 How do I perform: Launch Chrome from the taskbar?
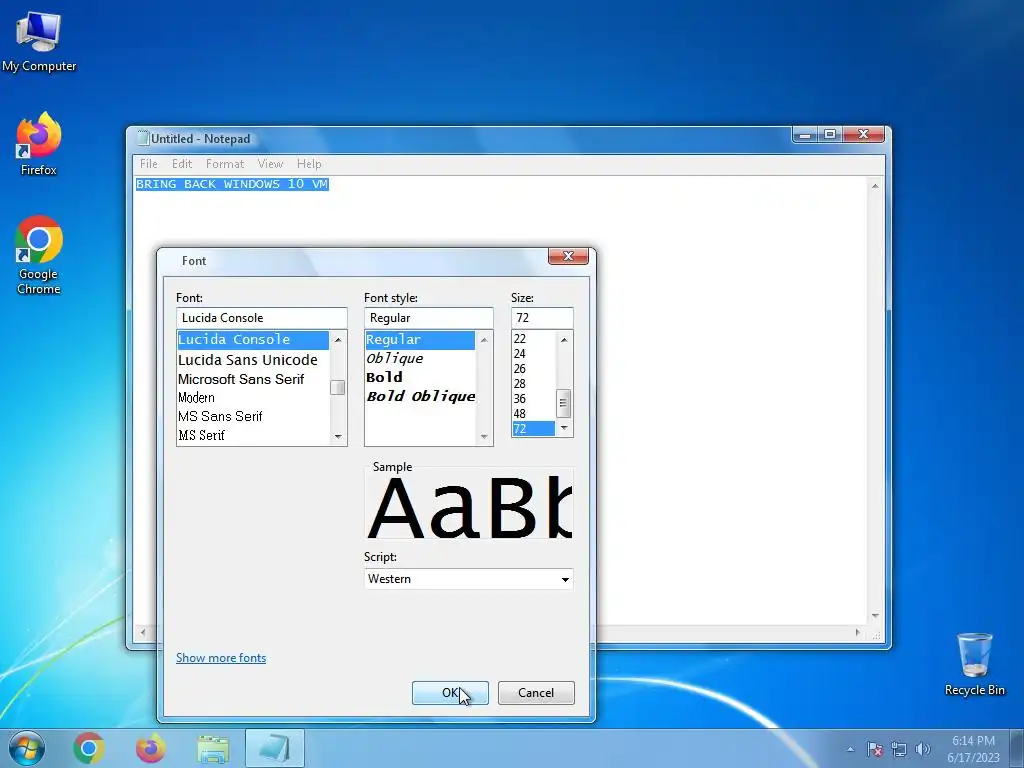[89, 748]
